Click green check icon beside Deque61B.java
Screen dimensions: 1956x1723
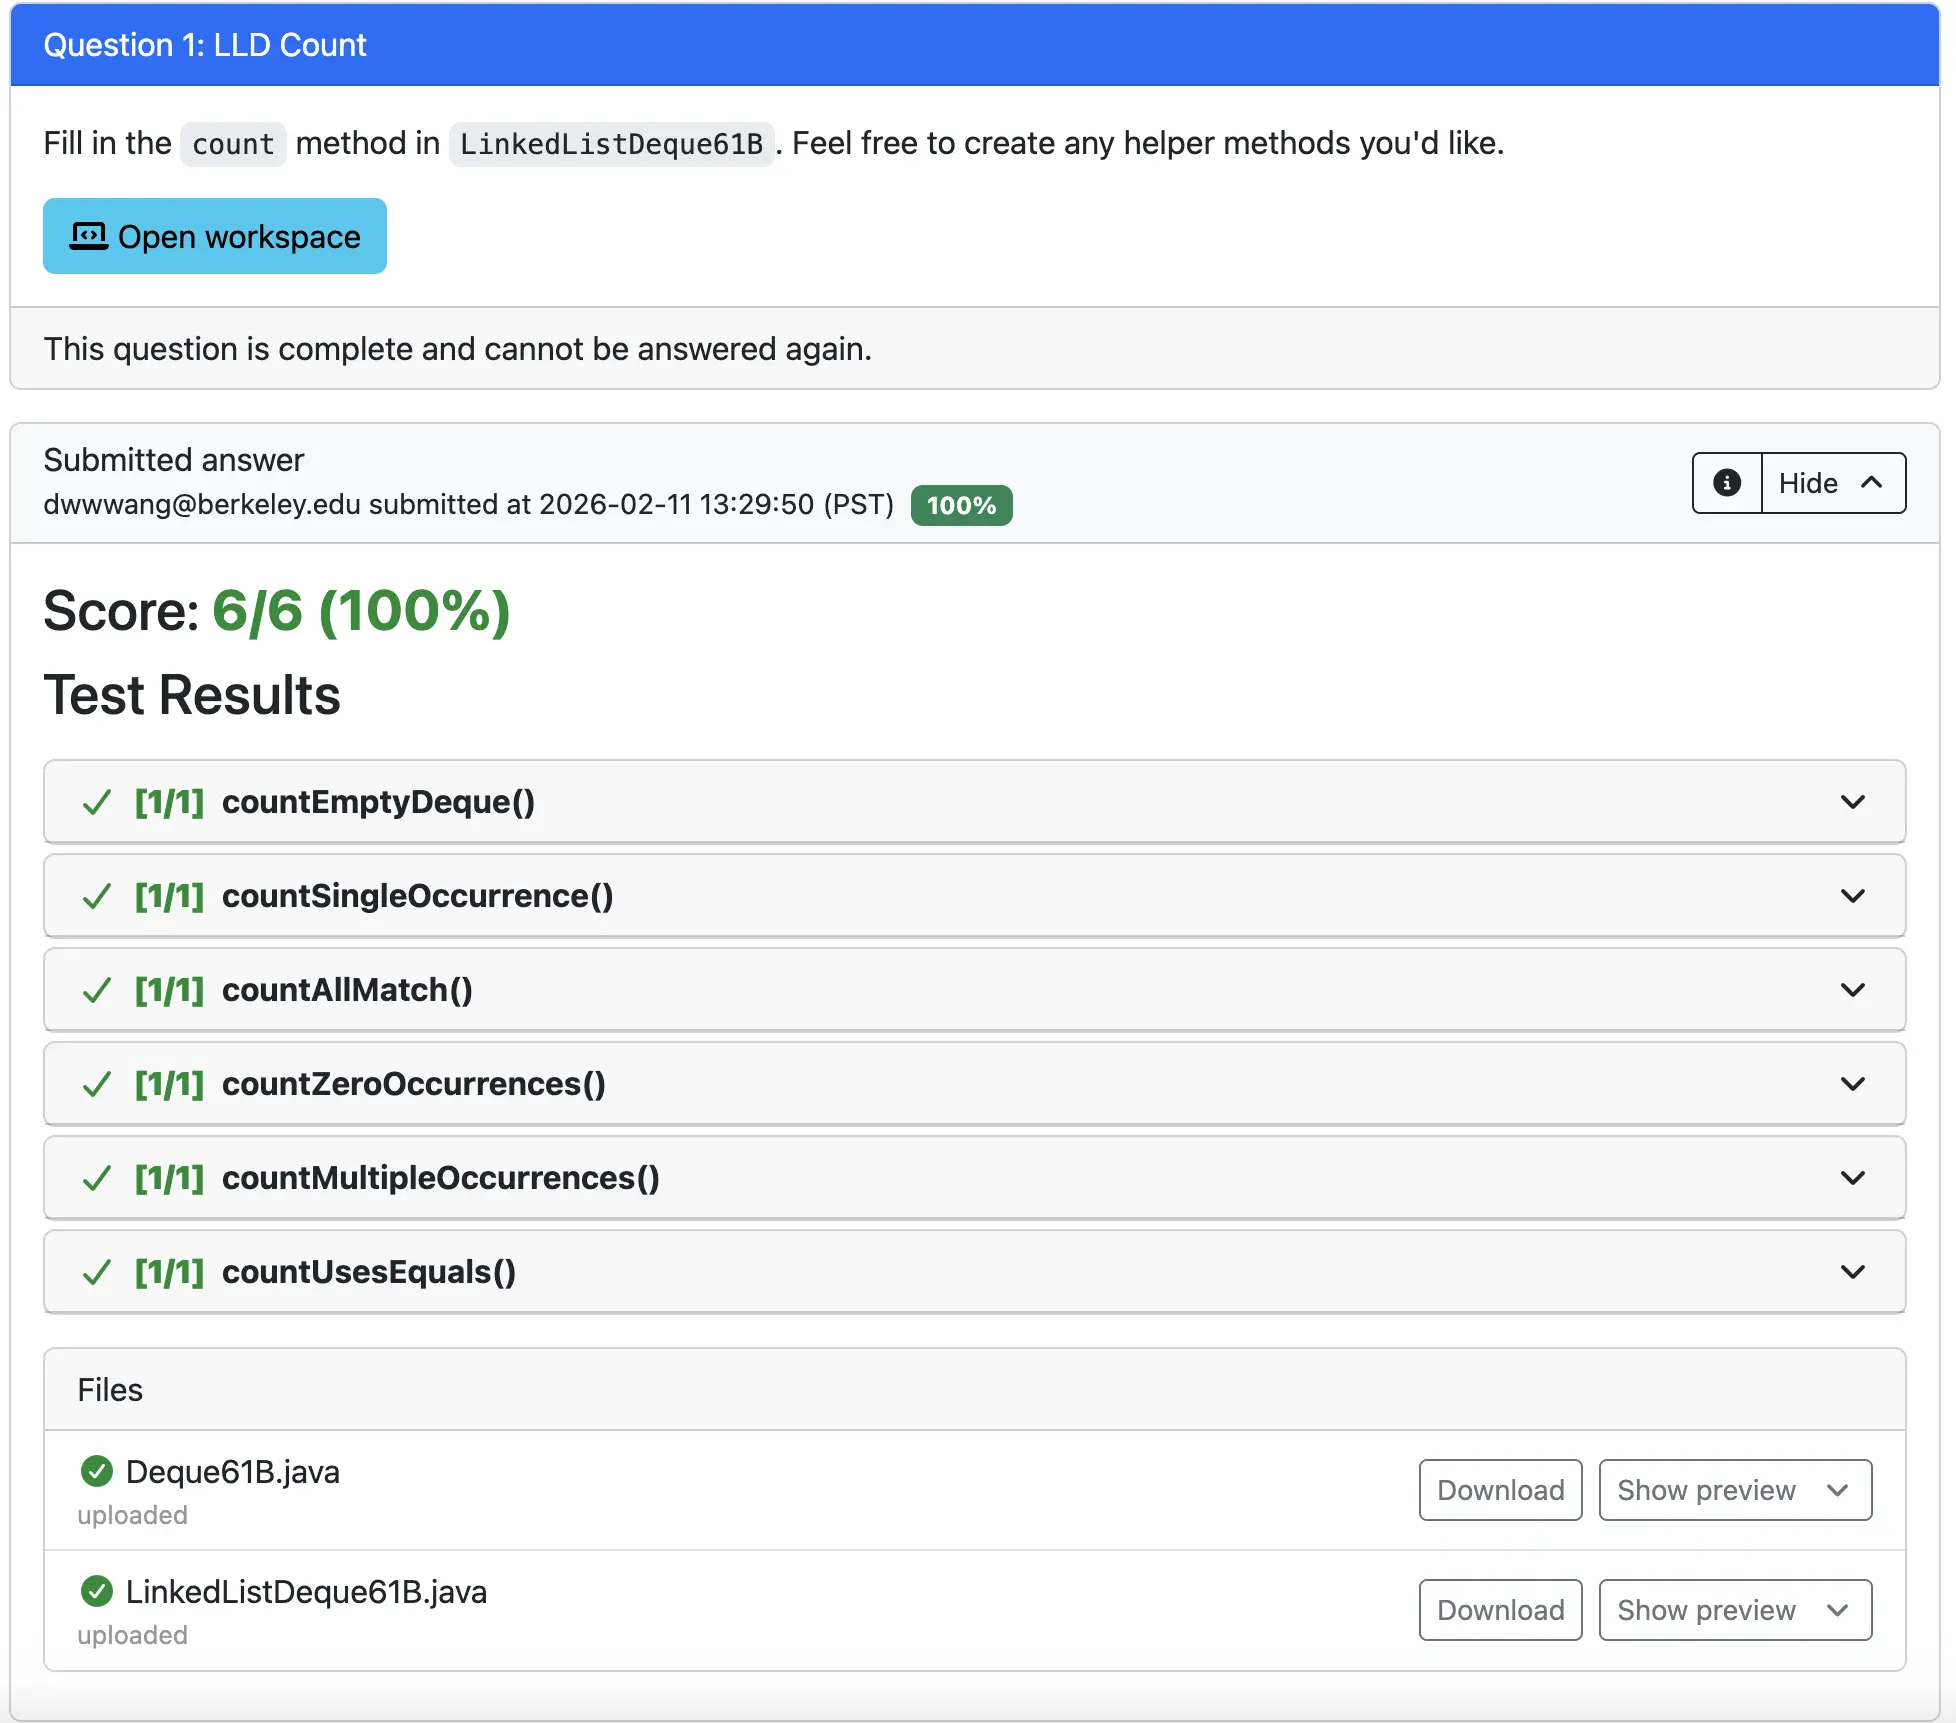[x=96, y=1471]
